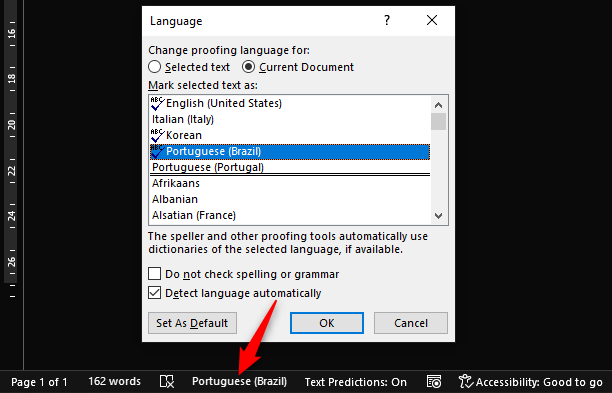Toggle Detect language automatically checkbox

[155, 293]
